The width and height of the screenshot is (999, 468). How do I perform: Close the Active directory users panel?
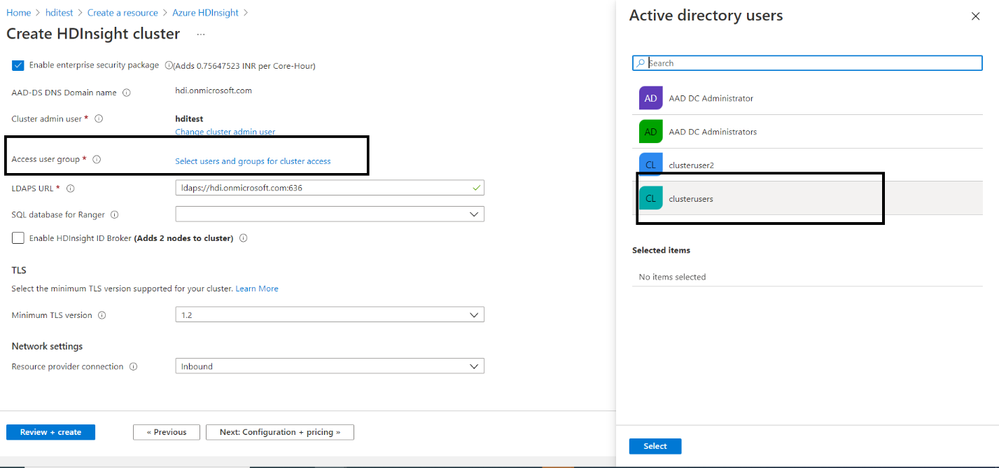pyautogui.click(x=975, y=17)
